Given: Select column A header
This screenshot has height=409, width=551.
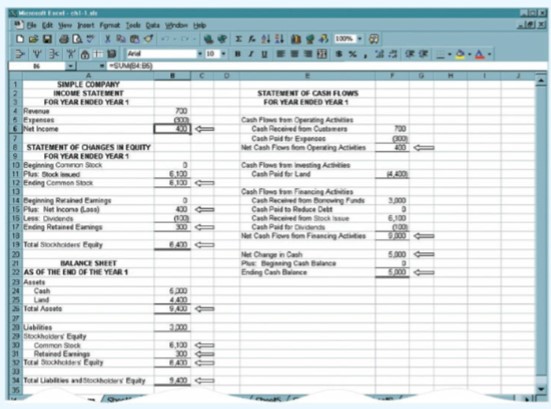Looking at the screenshot, I should (x=88, y=76).
